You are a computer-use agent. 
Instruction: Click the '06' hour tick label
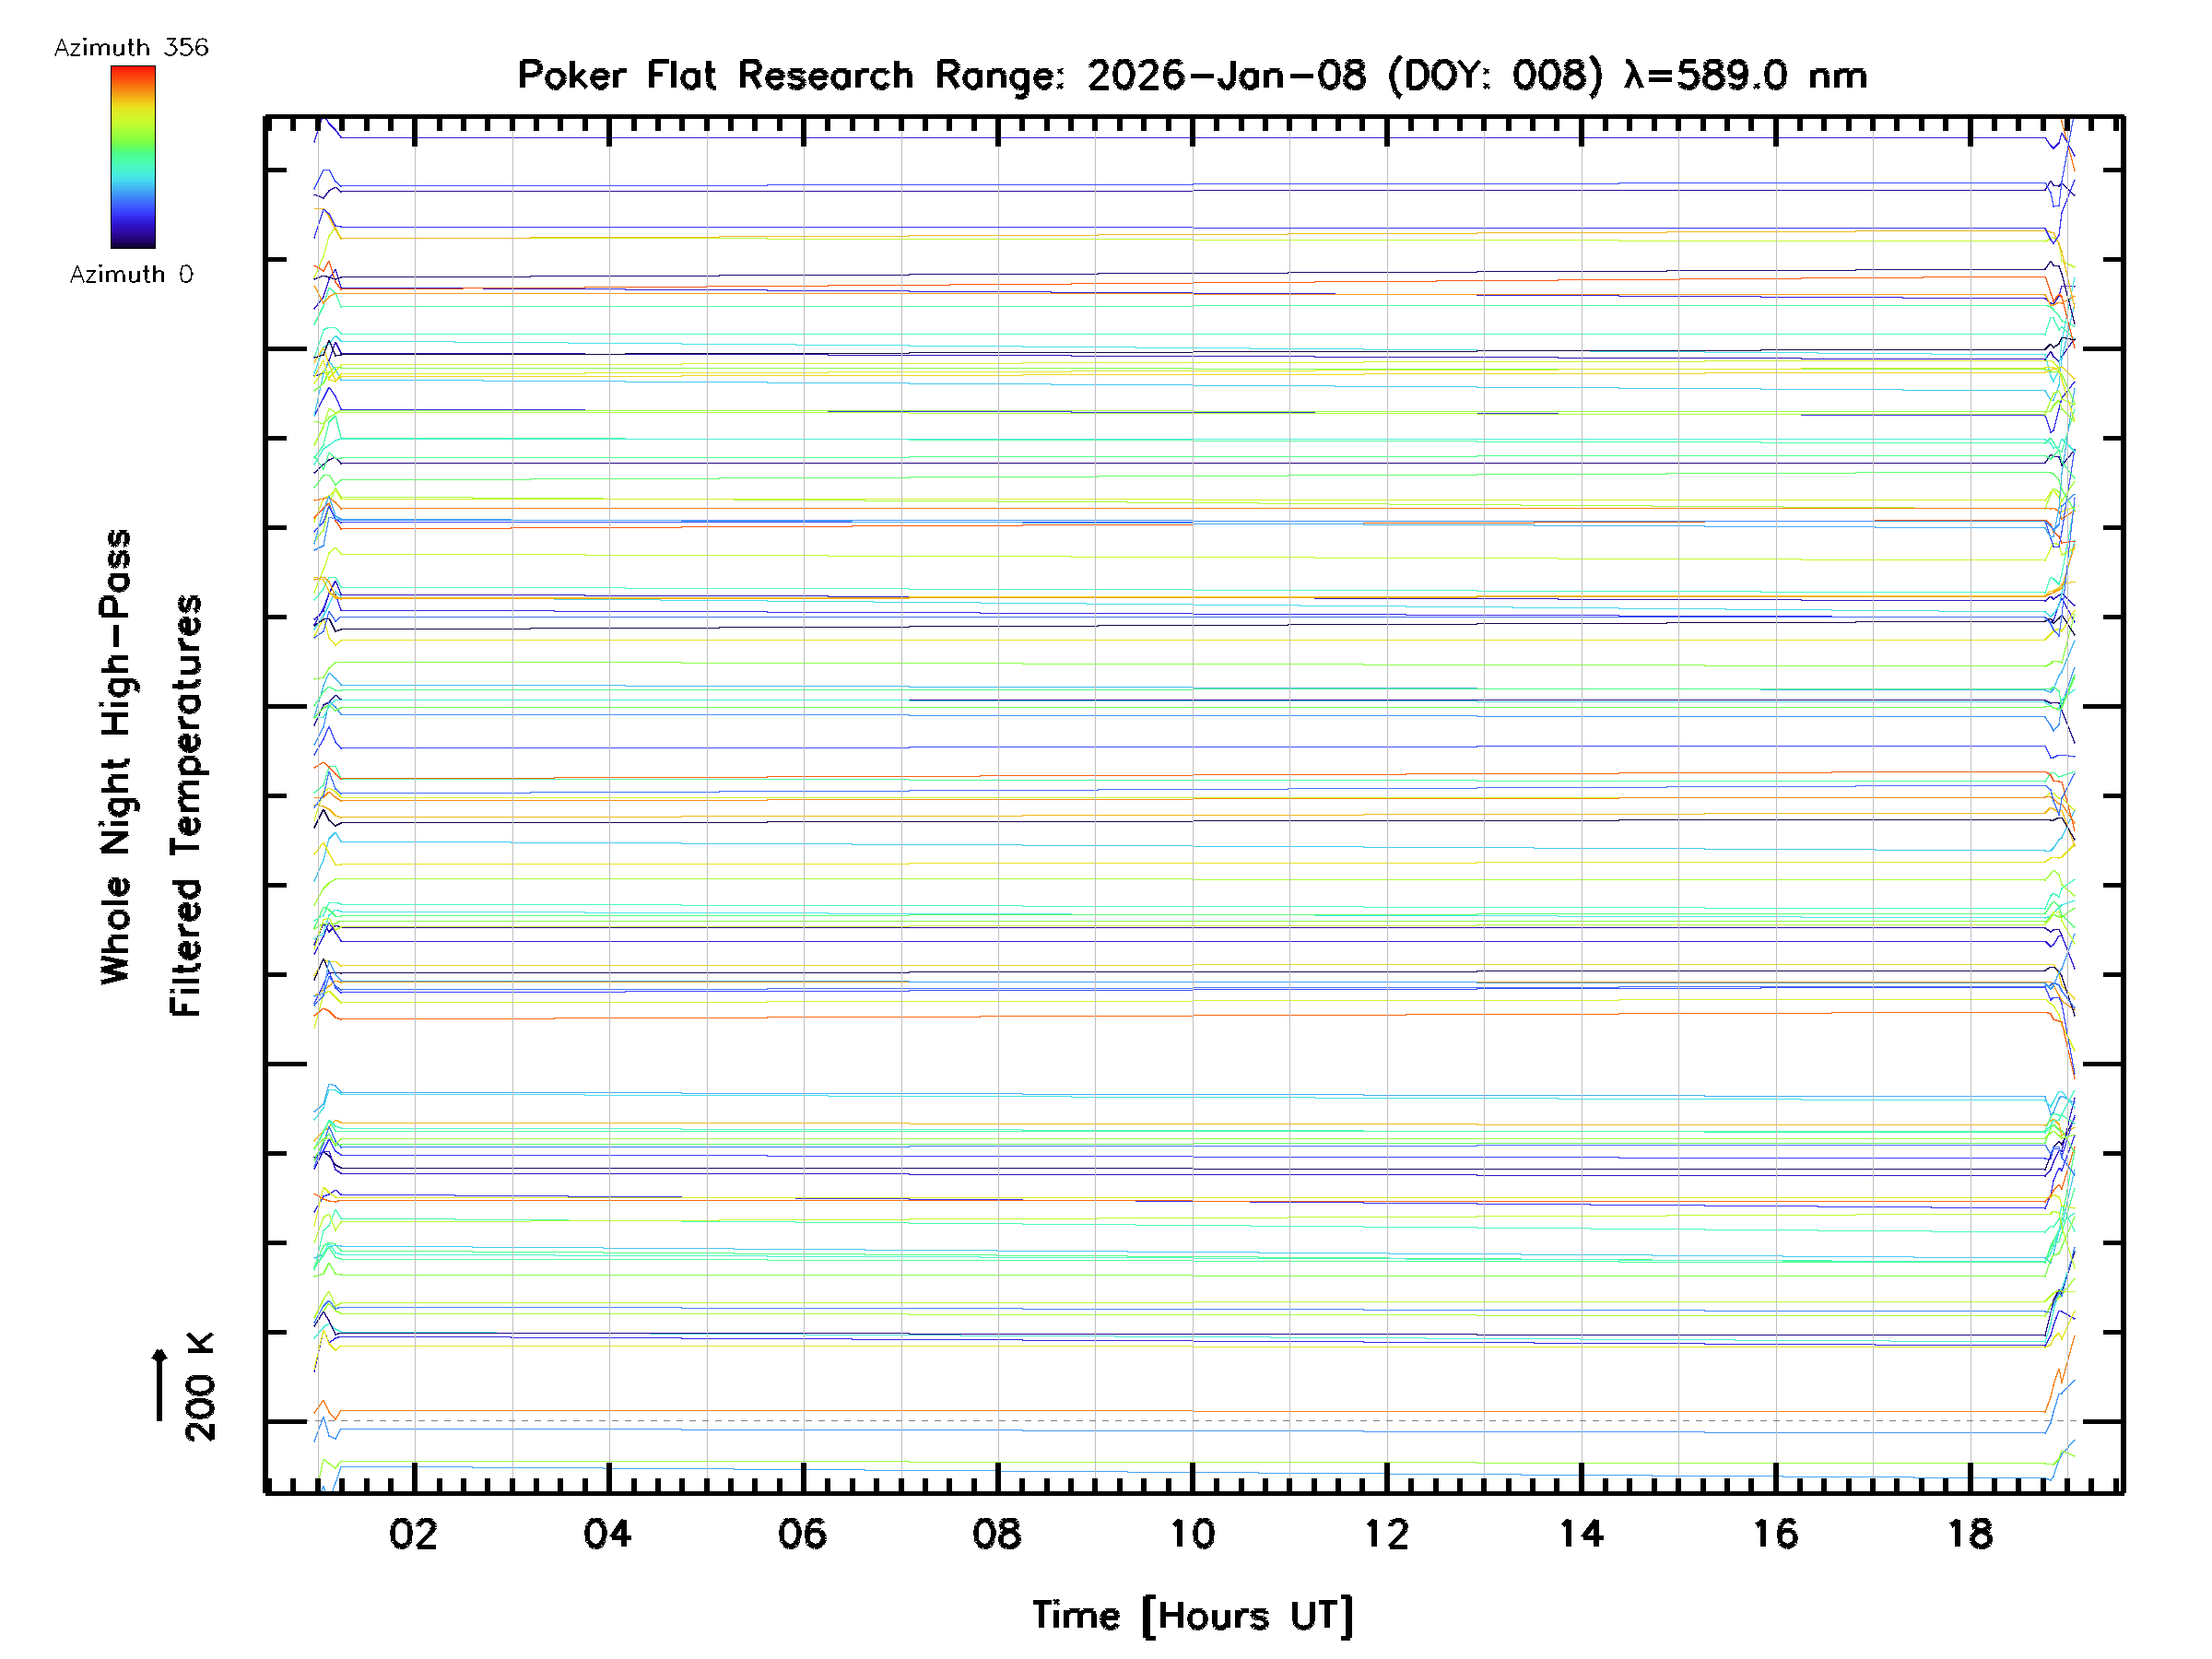pyautogui.click(x=802, y=1534)
